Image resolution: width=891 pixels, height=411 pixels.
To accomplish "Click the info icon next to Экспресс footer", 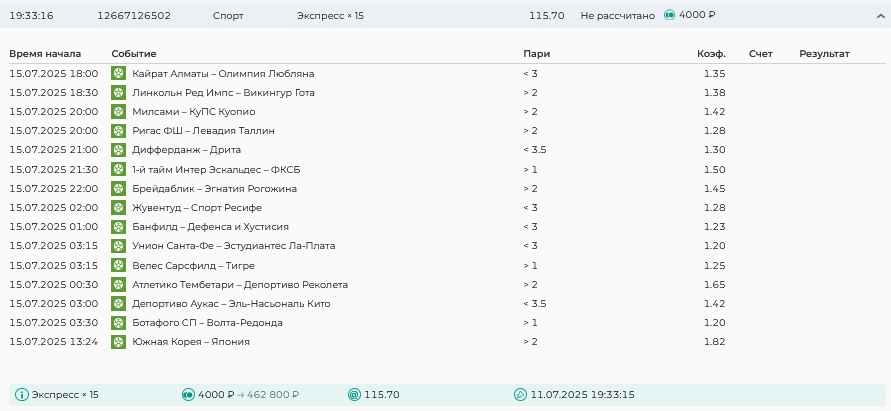I will click(23, 395).
